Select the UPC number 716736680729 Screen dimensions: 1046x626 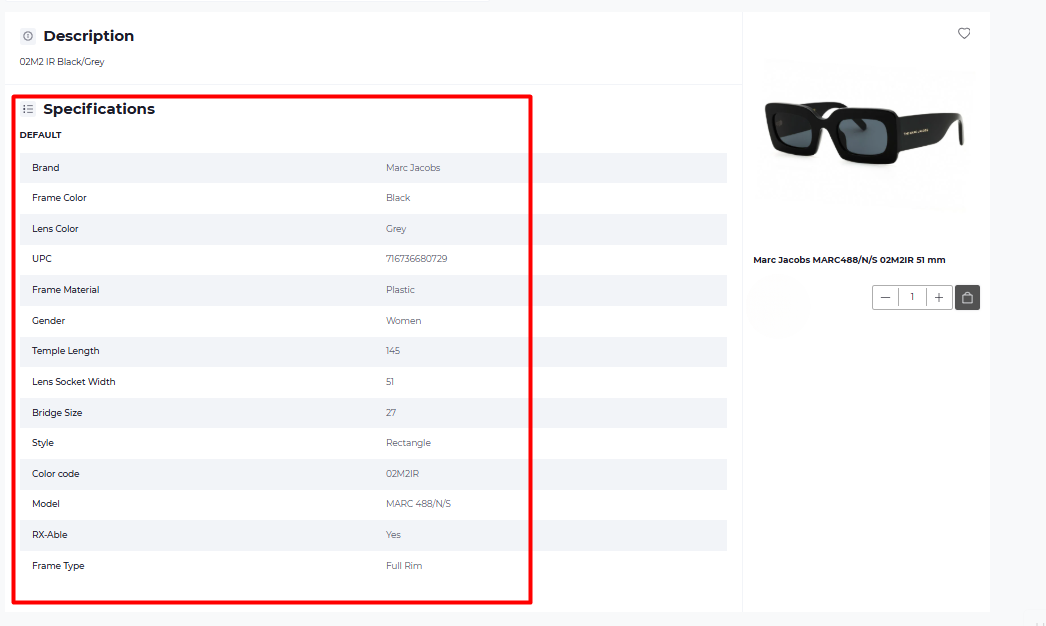tap(416, 259)
